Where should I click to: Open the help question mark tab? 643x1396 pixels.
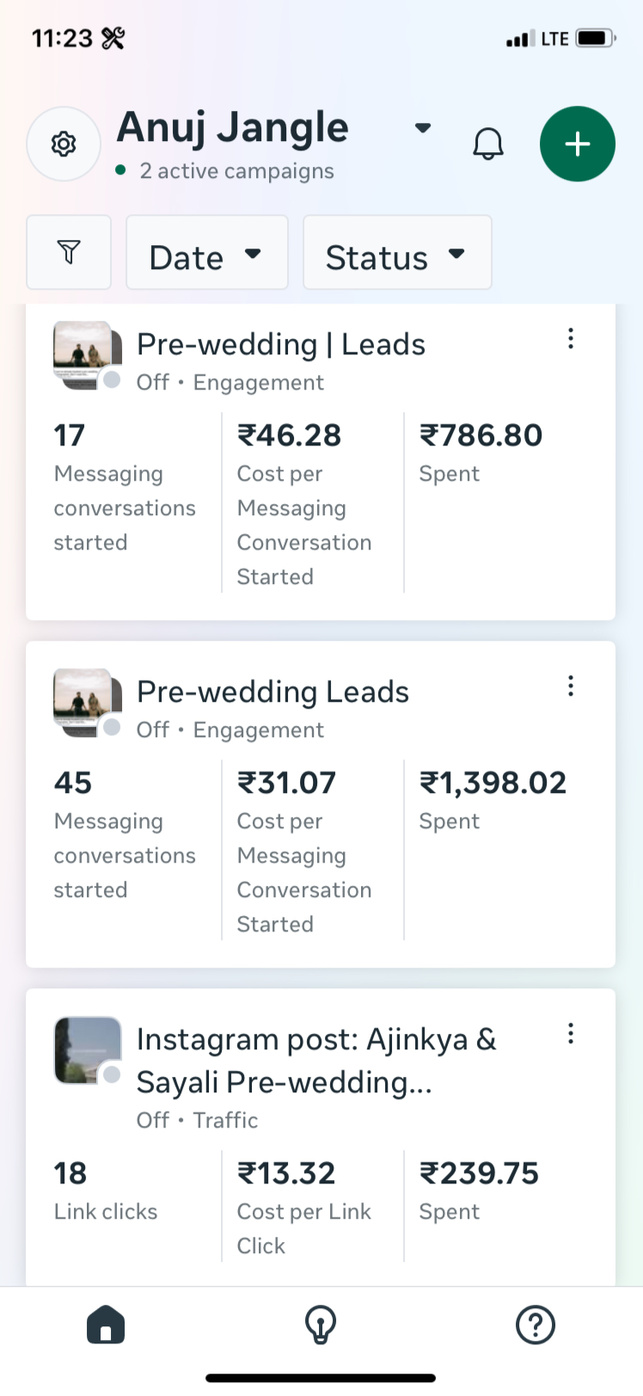(535, 1326)
